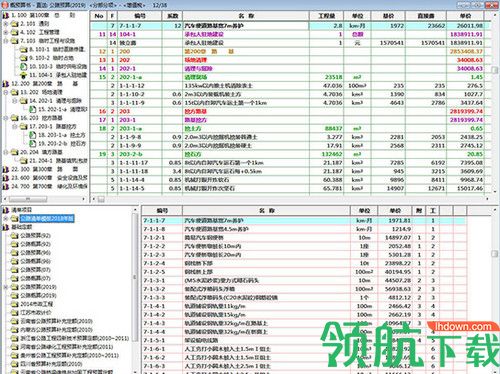Viewport: 500px width, 374px height.
Task: Collapse tree node 7. 103
Action: pyautogui.click(x=6, y=41)
